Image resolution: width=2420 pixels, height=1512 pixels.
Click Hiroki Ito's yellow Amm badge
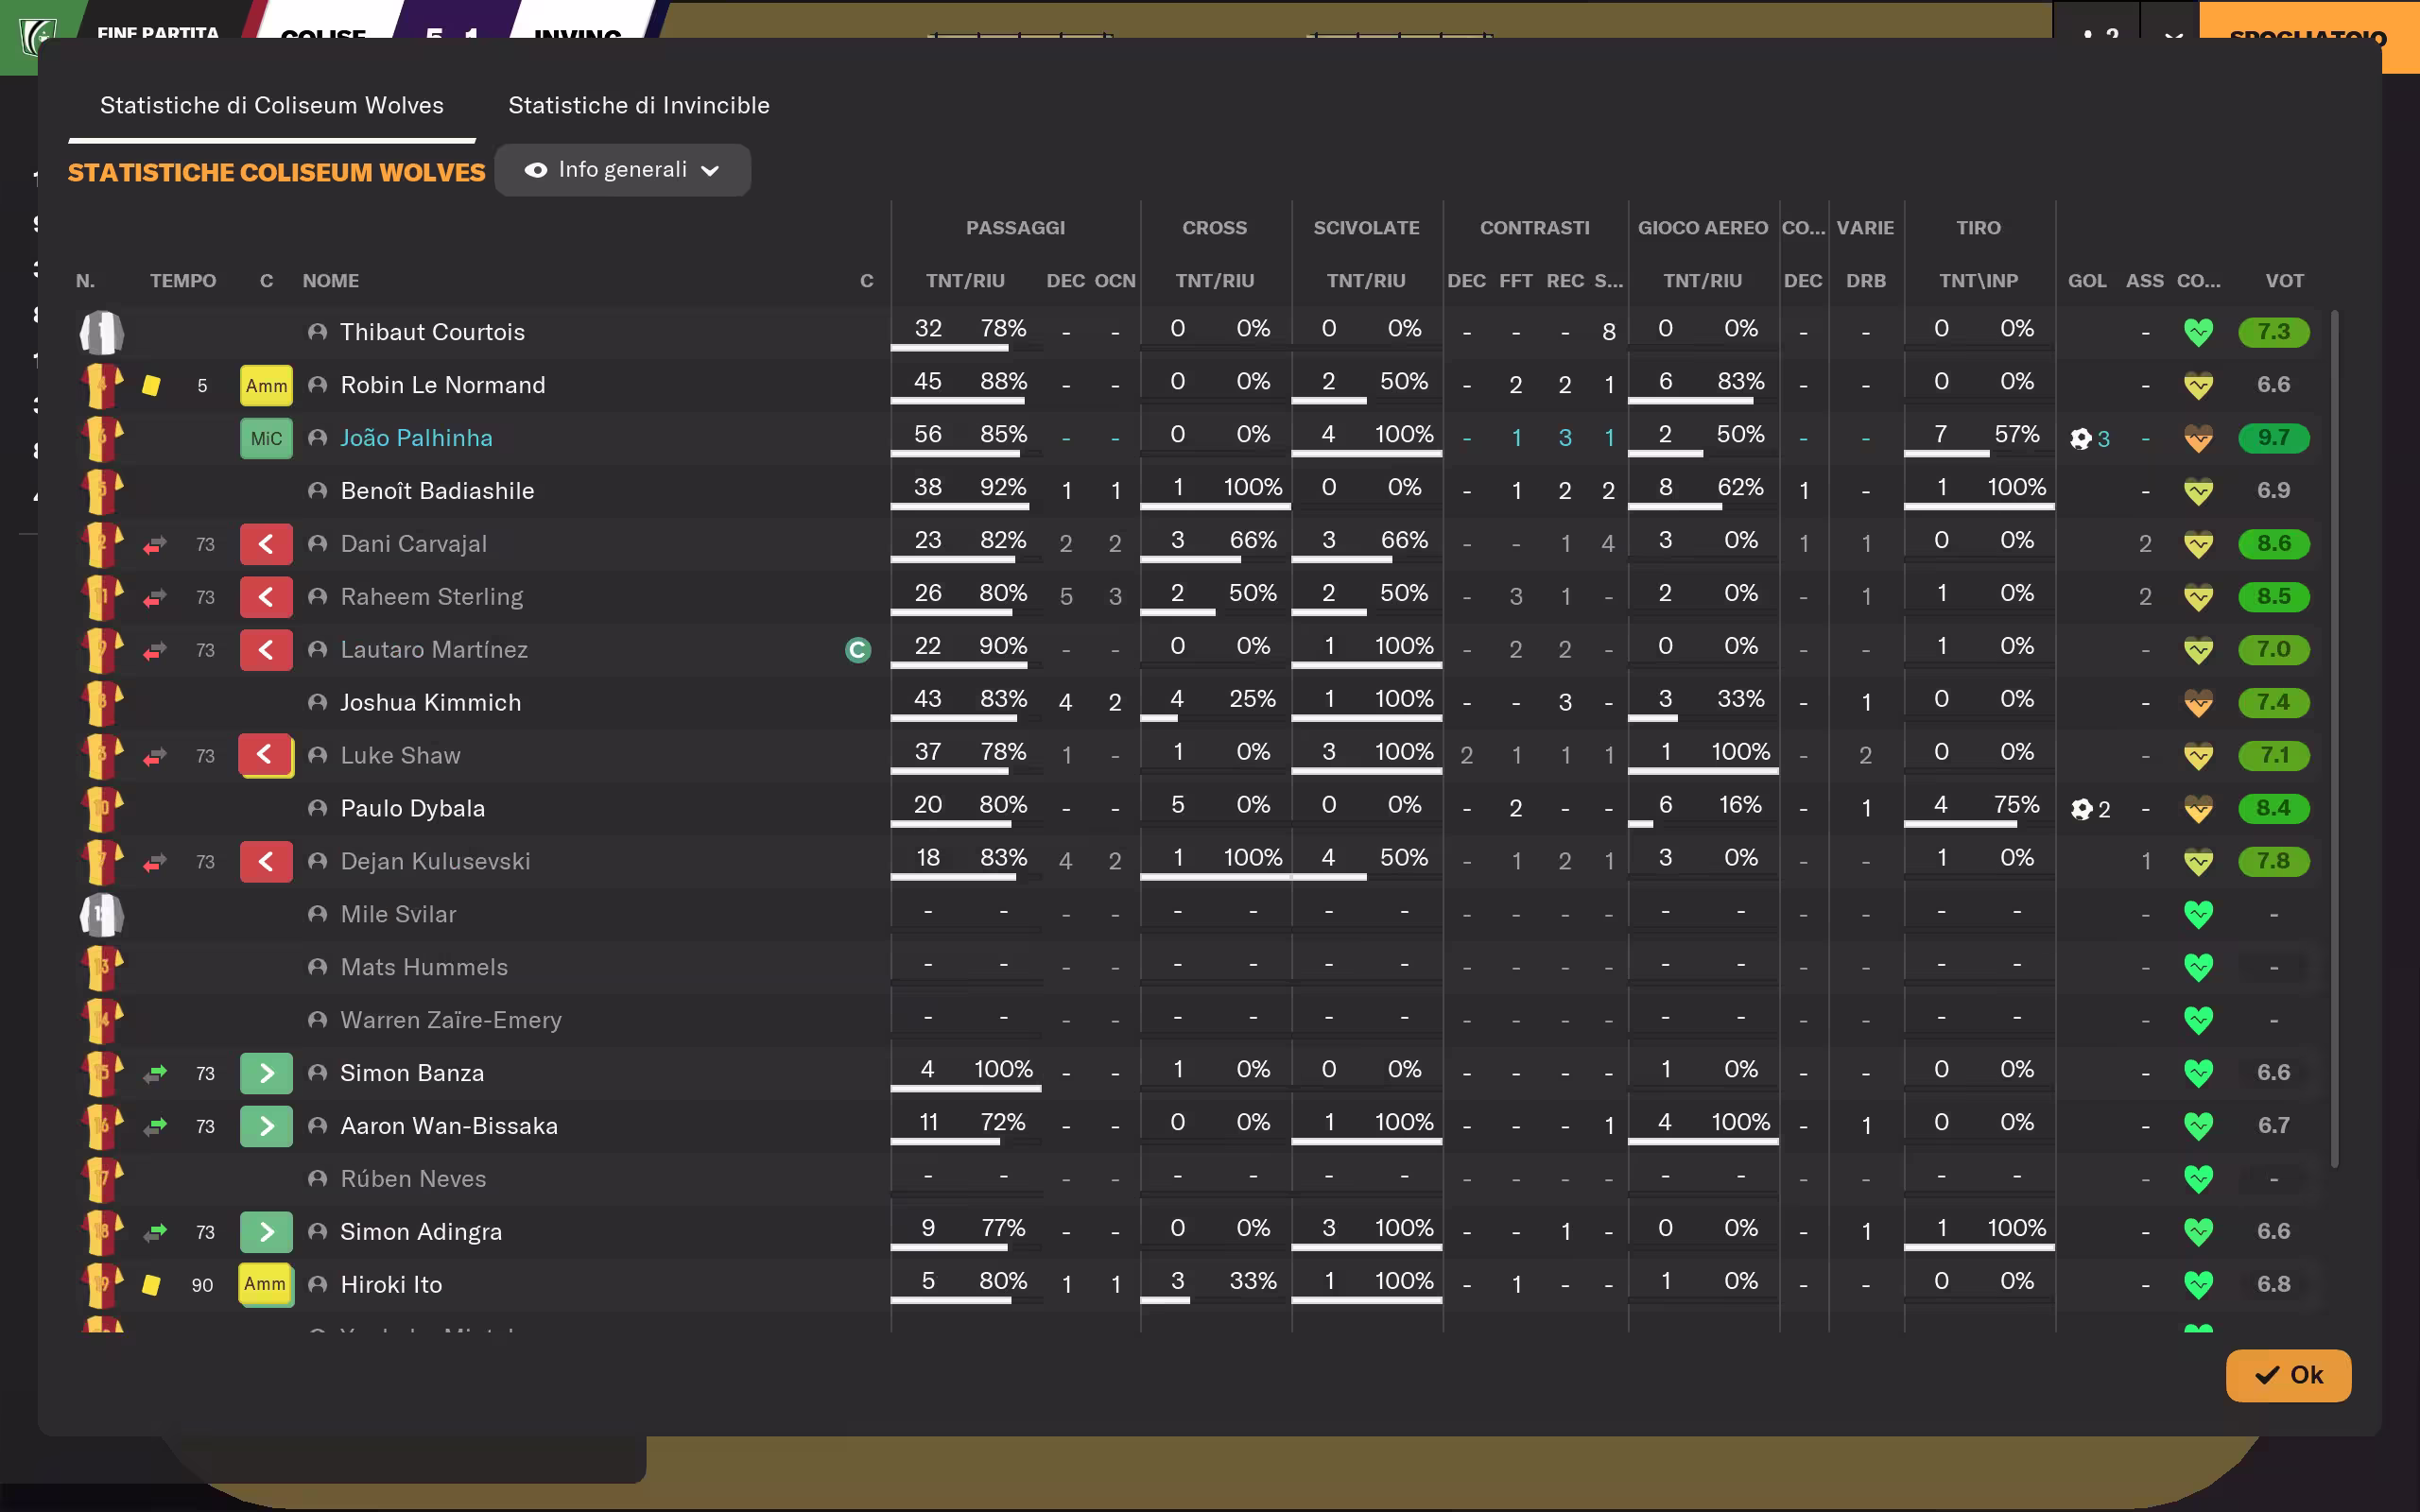[265, 1284]
